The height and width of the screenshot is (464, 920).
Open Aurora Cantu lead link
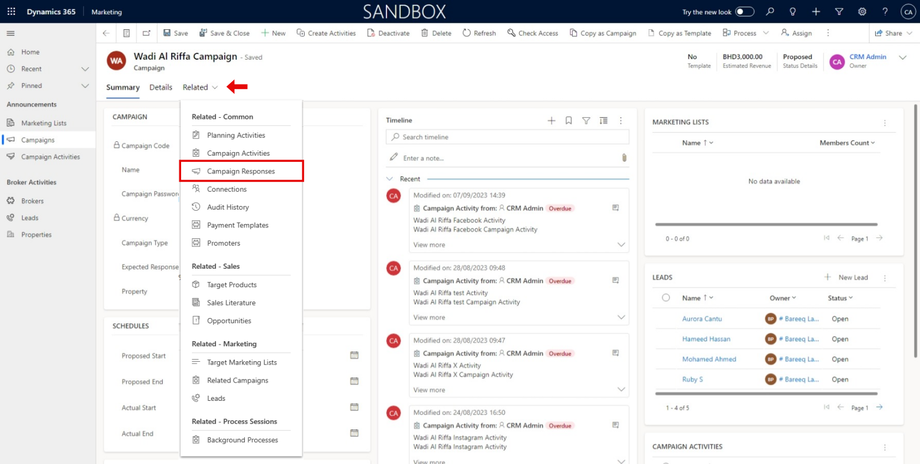[x=702, y=319]
